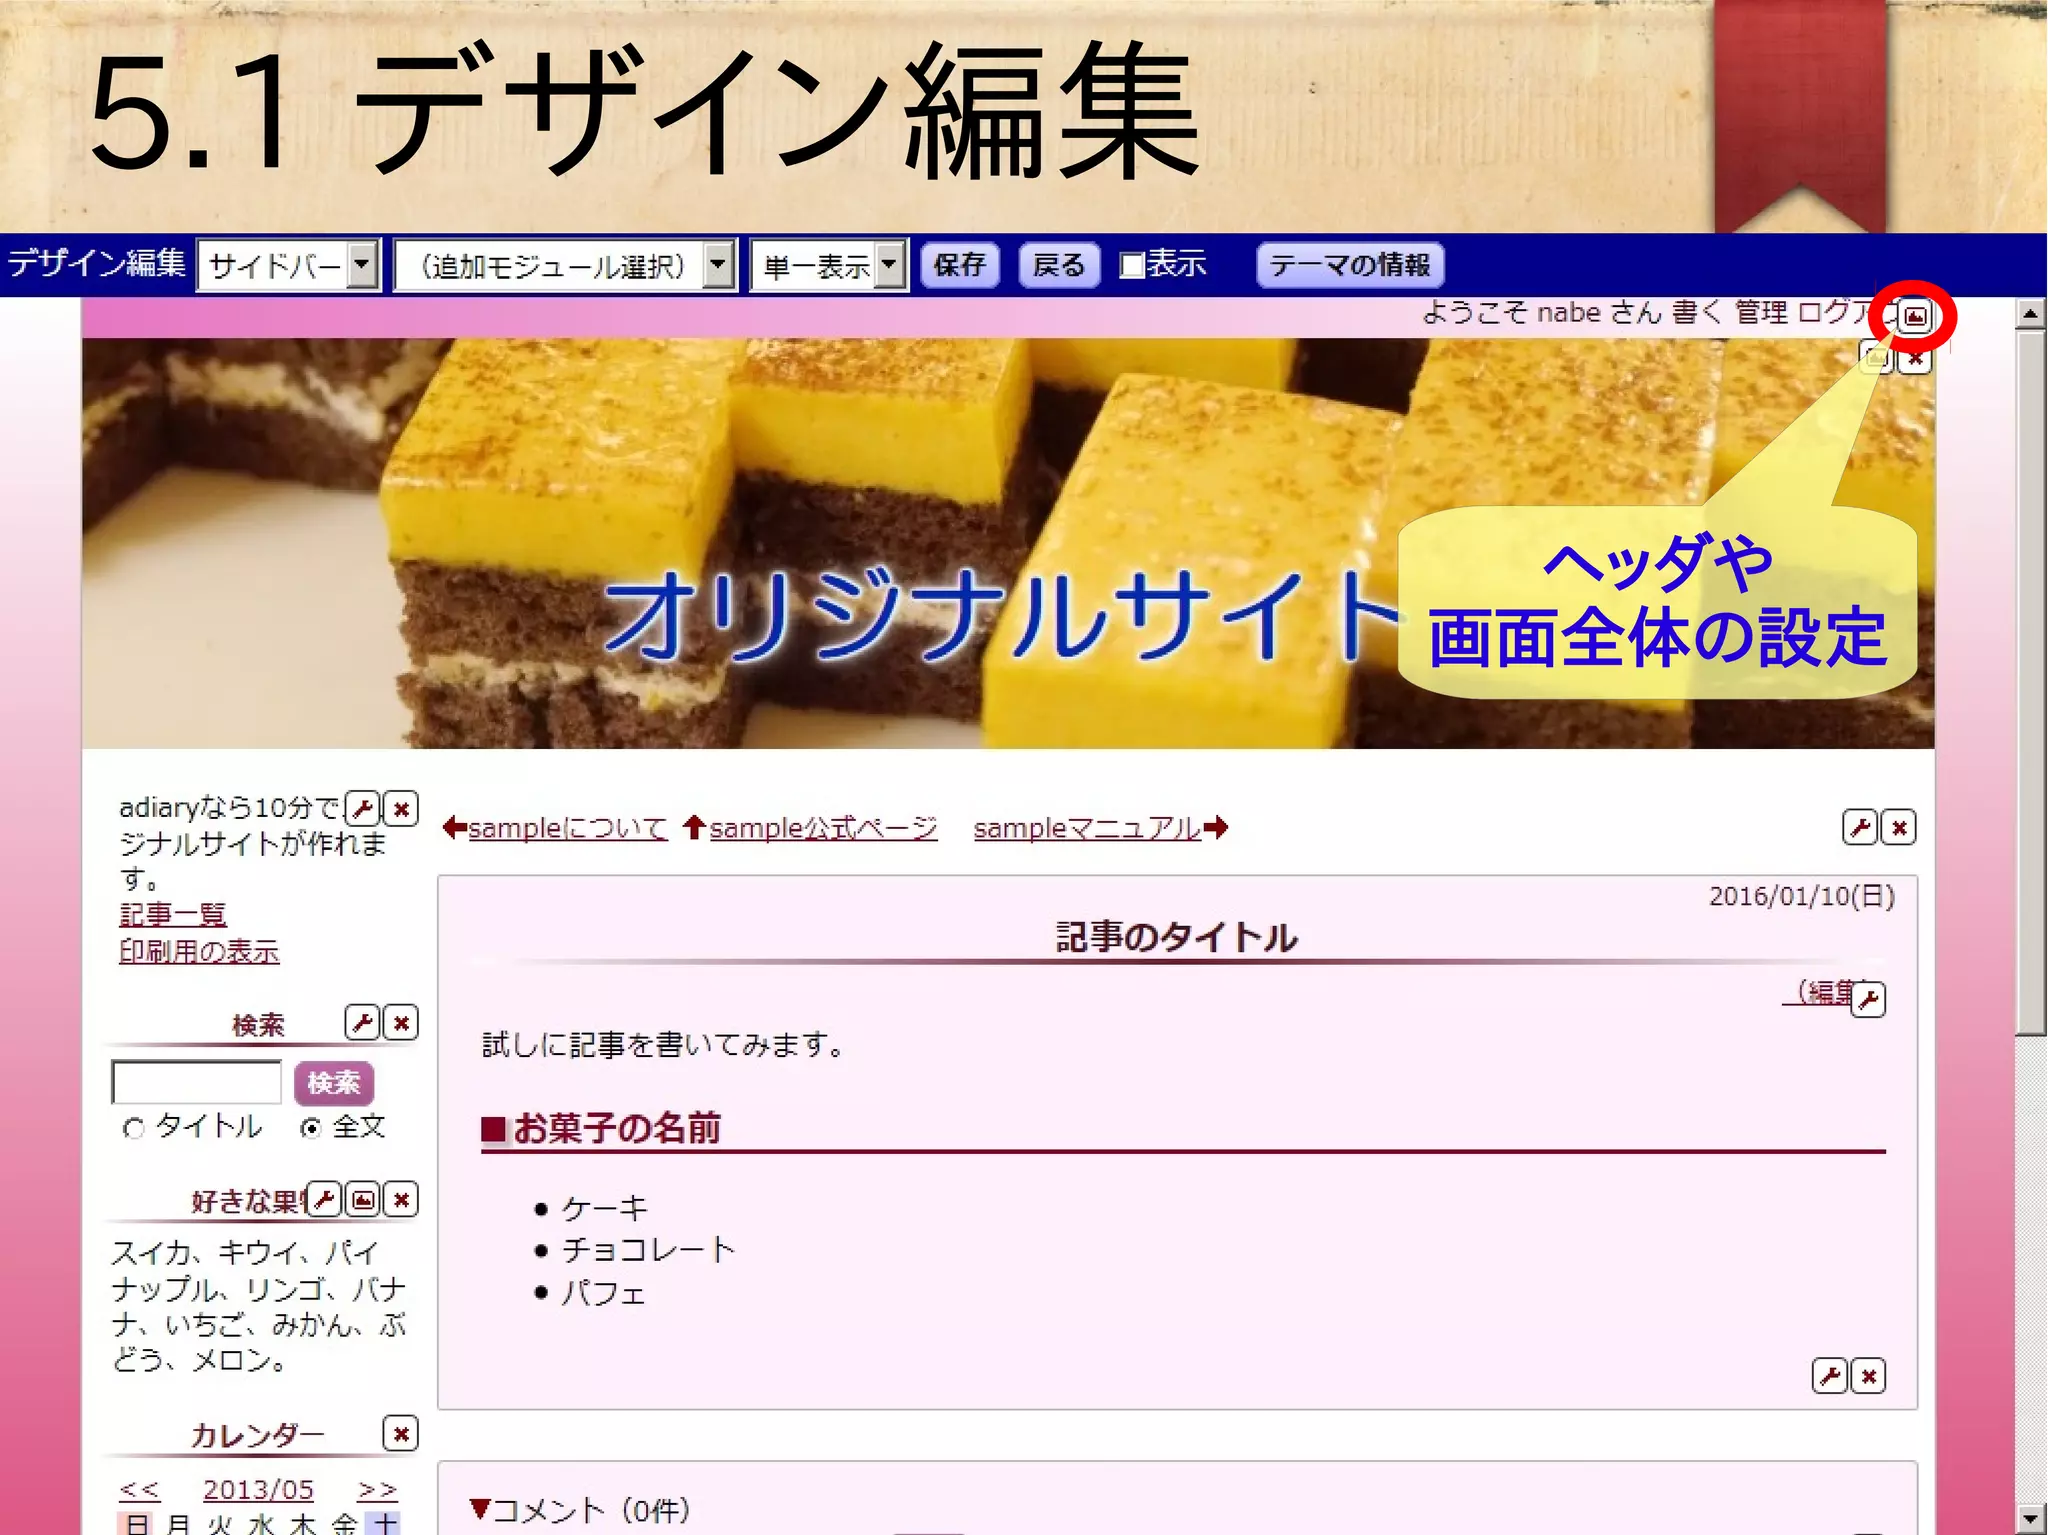
Task: Delete the 検索 search module
Action: (x=401, y=1022)
